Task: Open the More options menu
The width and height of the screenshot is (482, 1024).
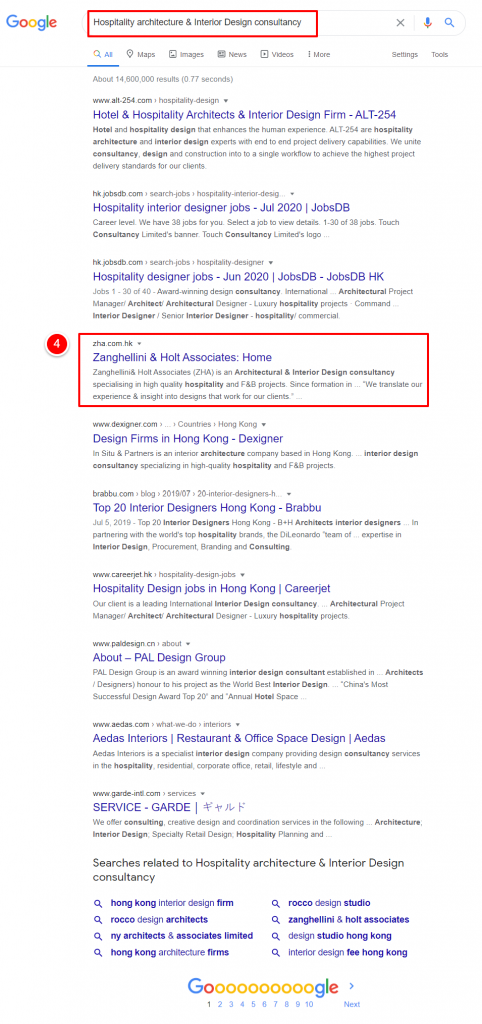Action: point(319,55)
